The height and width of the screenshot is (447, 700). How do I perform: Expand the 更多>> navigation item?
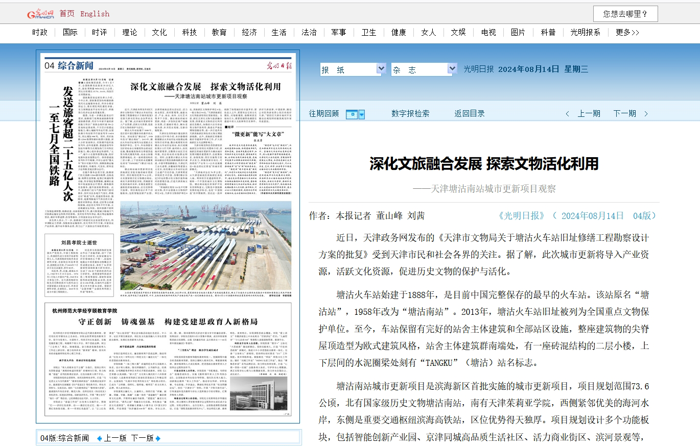627,33
